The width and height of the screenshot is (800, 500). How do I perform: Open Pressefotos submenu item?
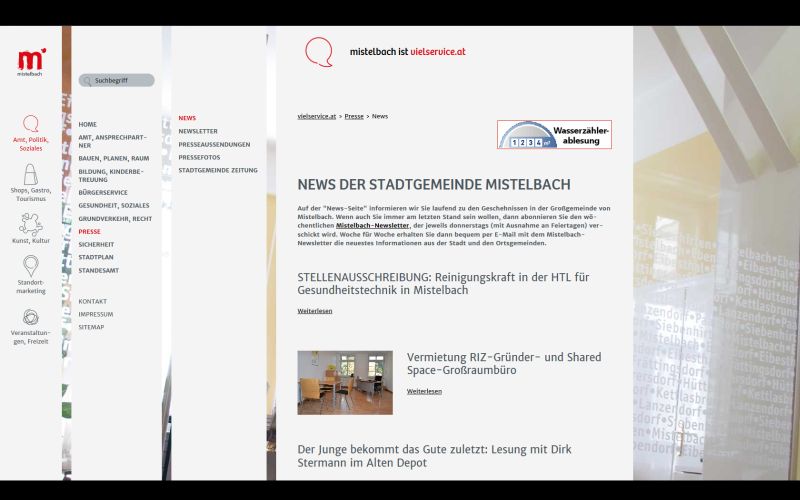tap(199, 158)
